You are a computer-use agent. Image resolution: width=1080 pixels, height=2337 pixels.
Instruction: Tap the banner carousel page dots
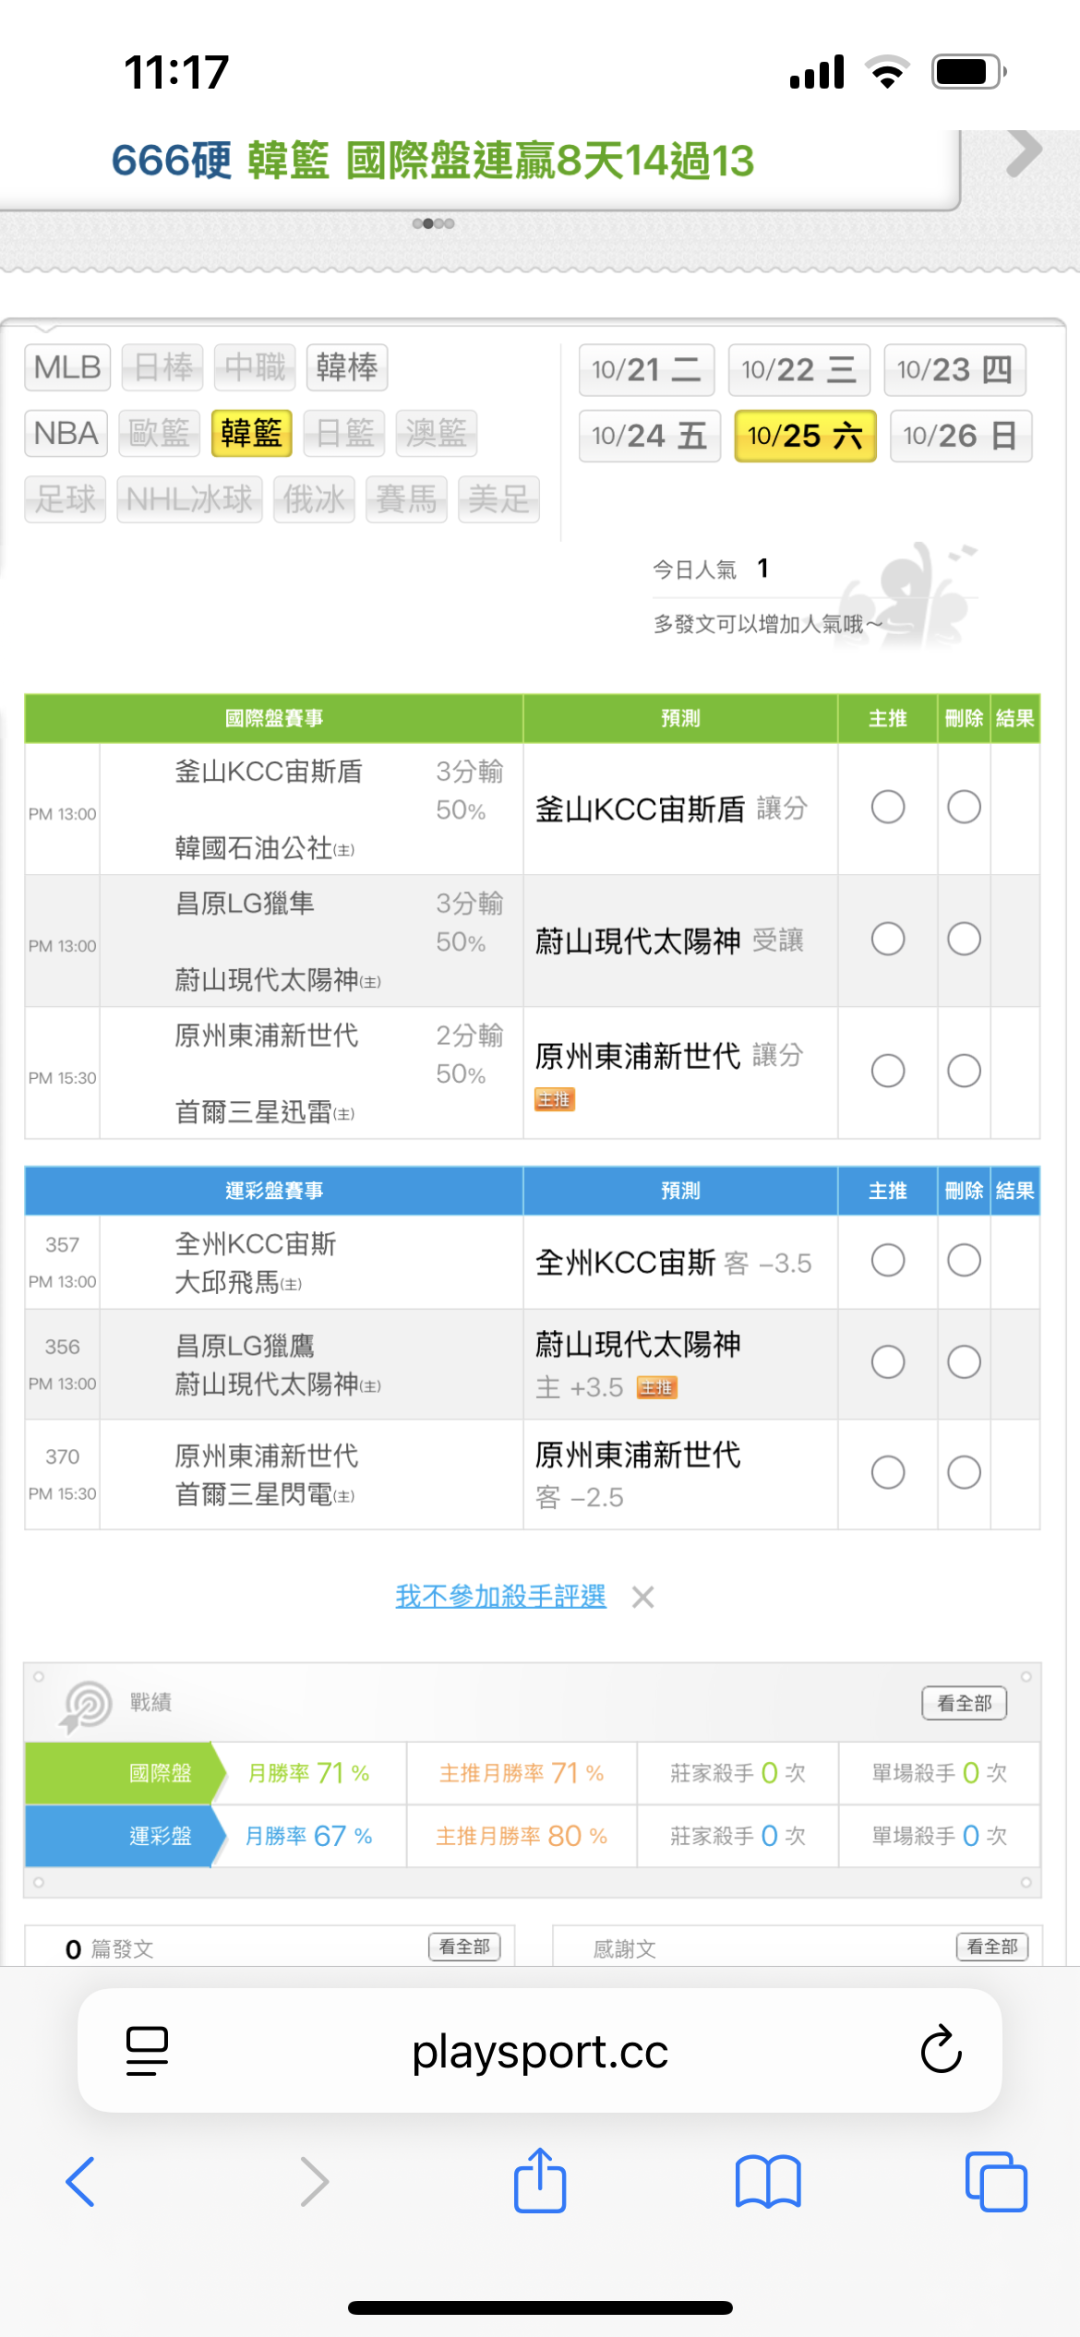(x=433, y=223)
